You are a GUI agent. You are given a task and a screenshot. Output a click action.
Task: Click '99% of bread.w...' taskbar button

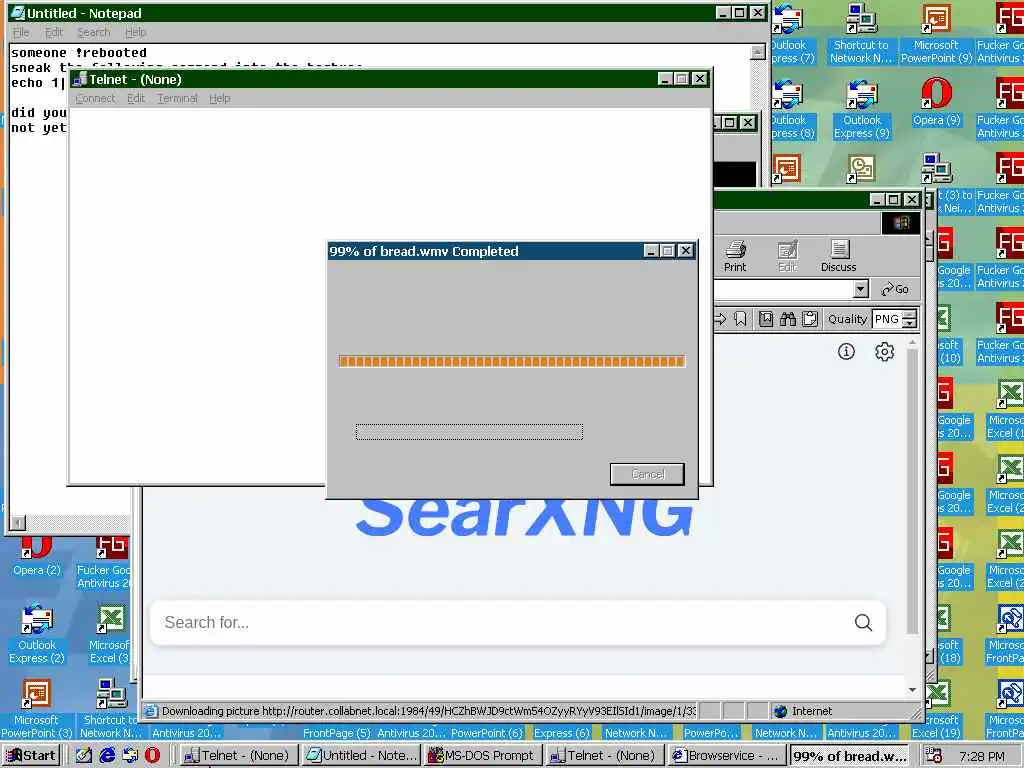click(x=849, y=756)
